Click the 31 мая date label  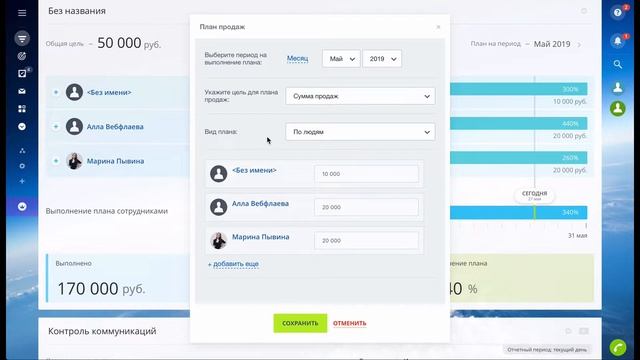[x=578, y=236]
